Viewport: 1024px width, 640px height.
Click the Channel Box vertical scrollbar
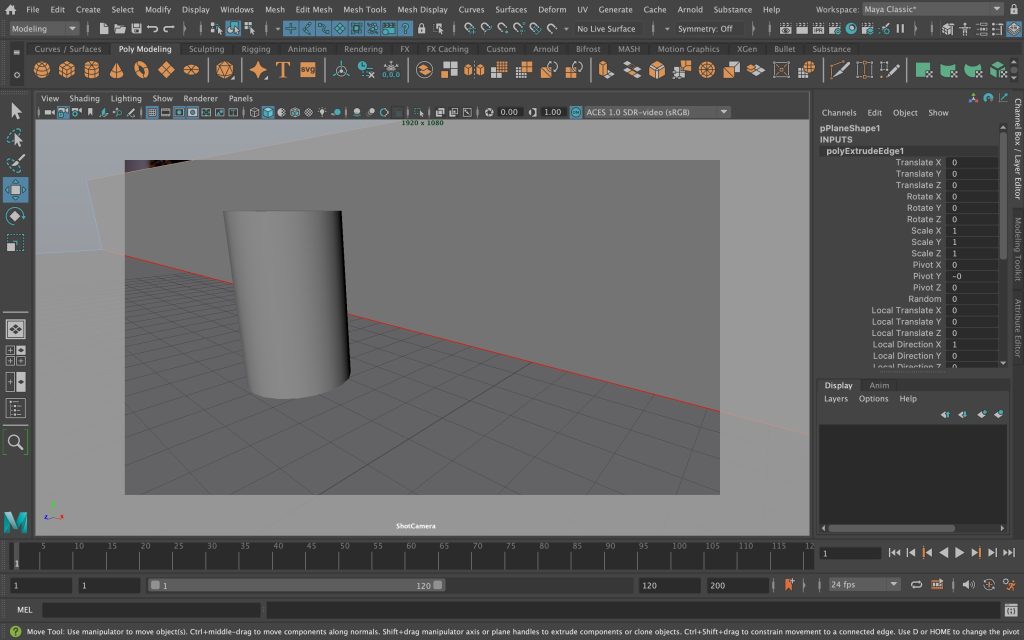tap(1003, 195)
